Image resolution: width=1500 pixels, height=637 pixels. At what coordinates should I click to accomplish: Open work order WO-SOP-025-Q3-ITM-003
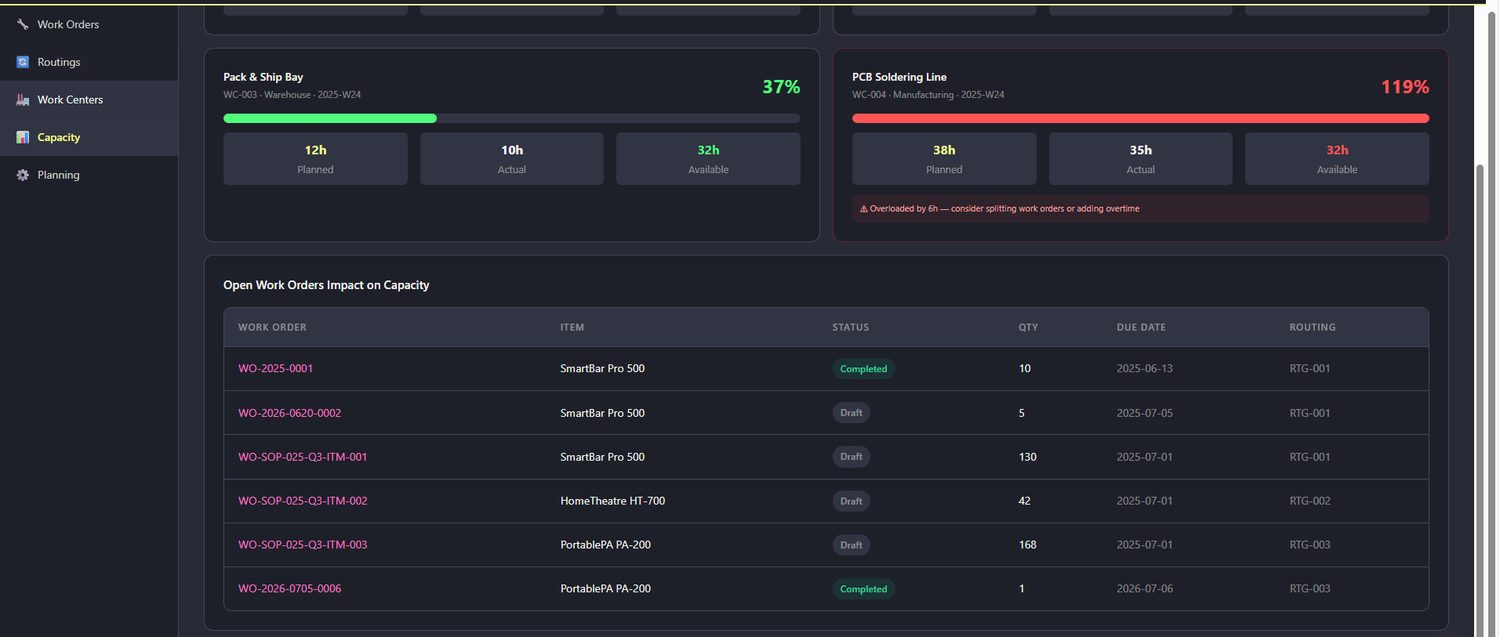tap(302, 545)
